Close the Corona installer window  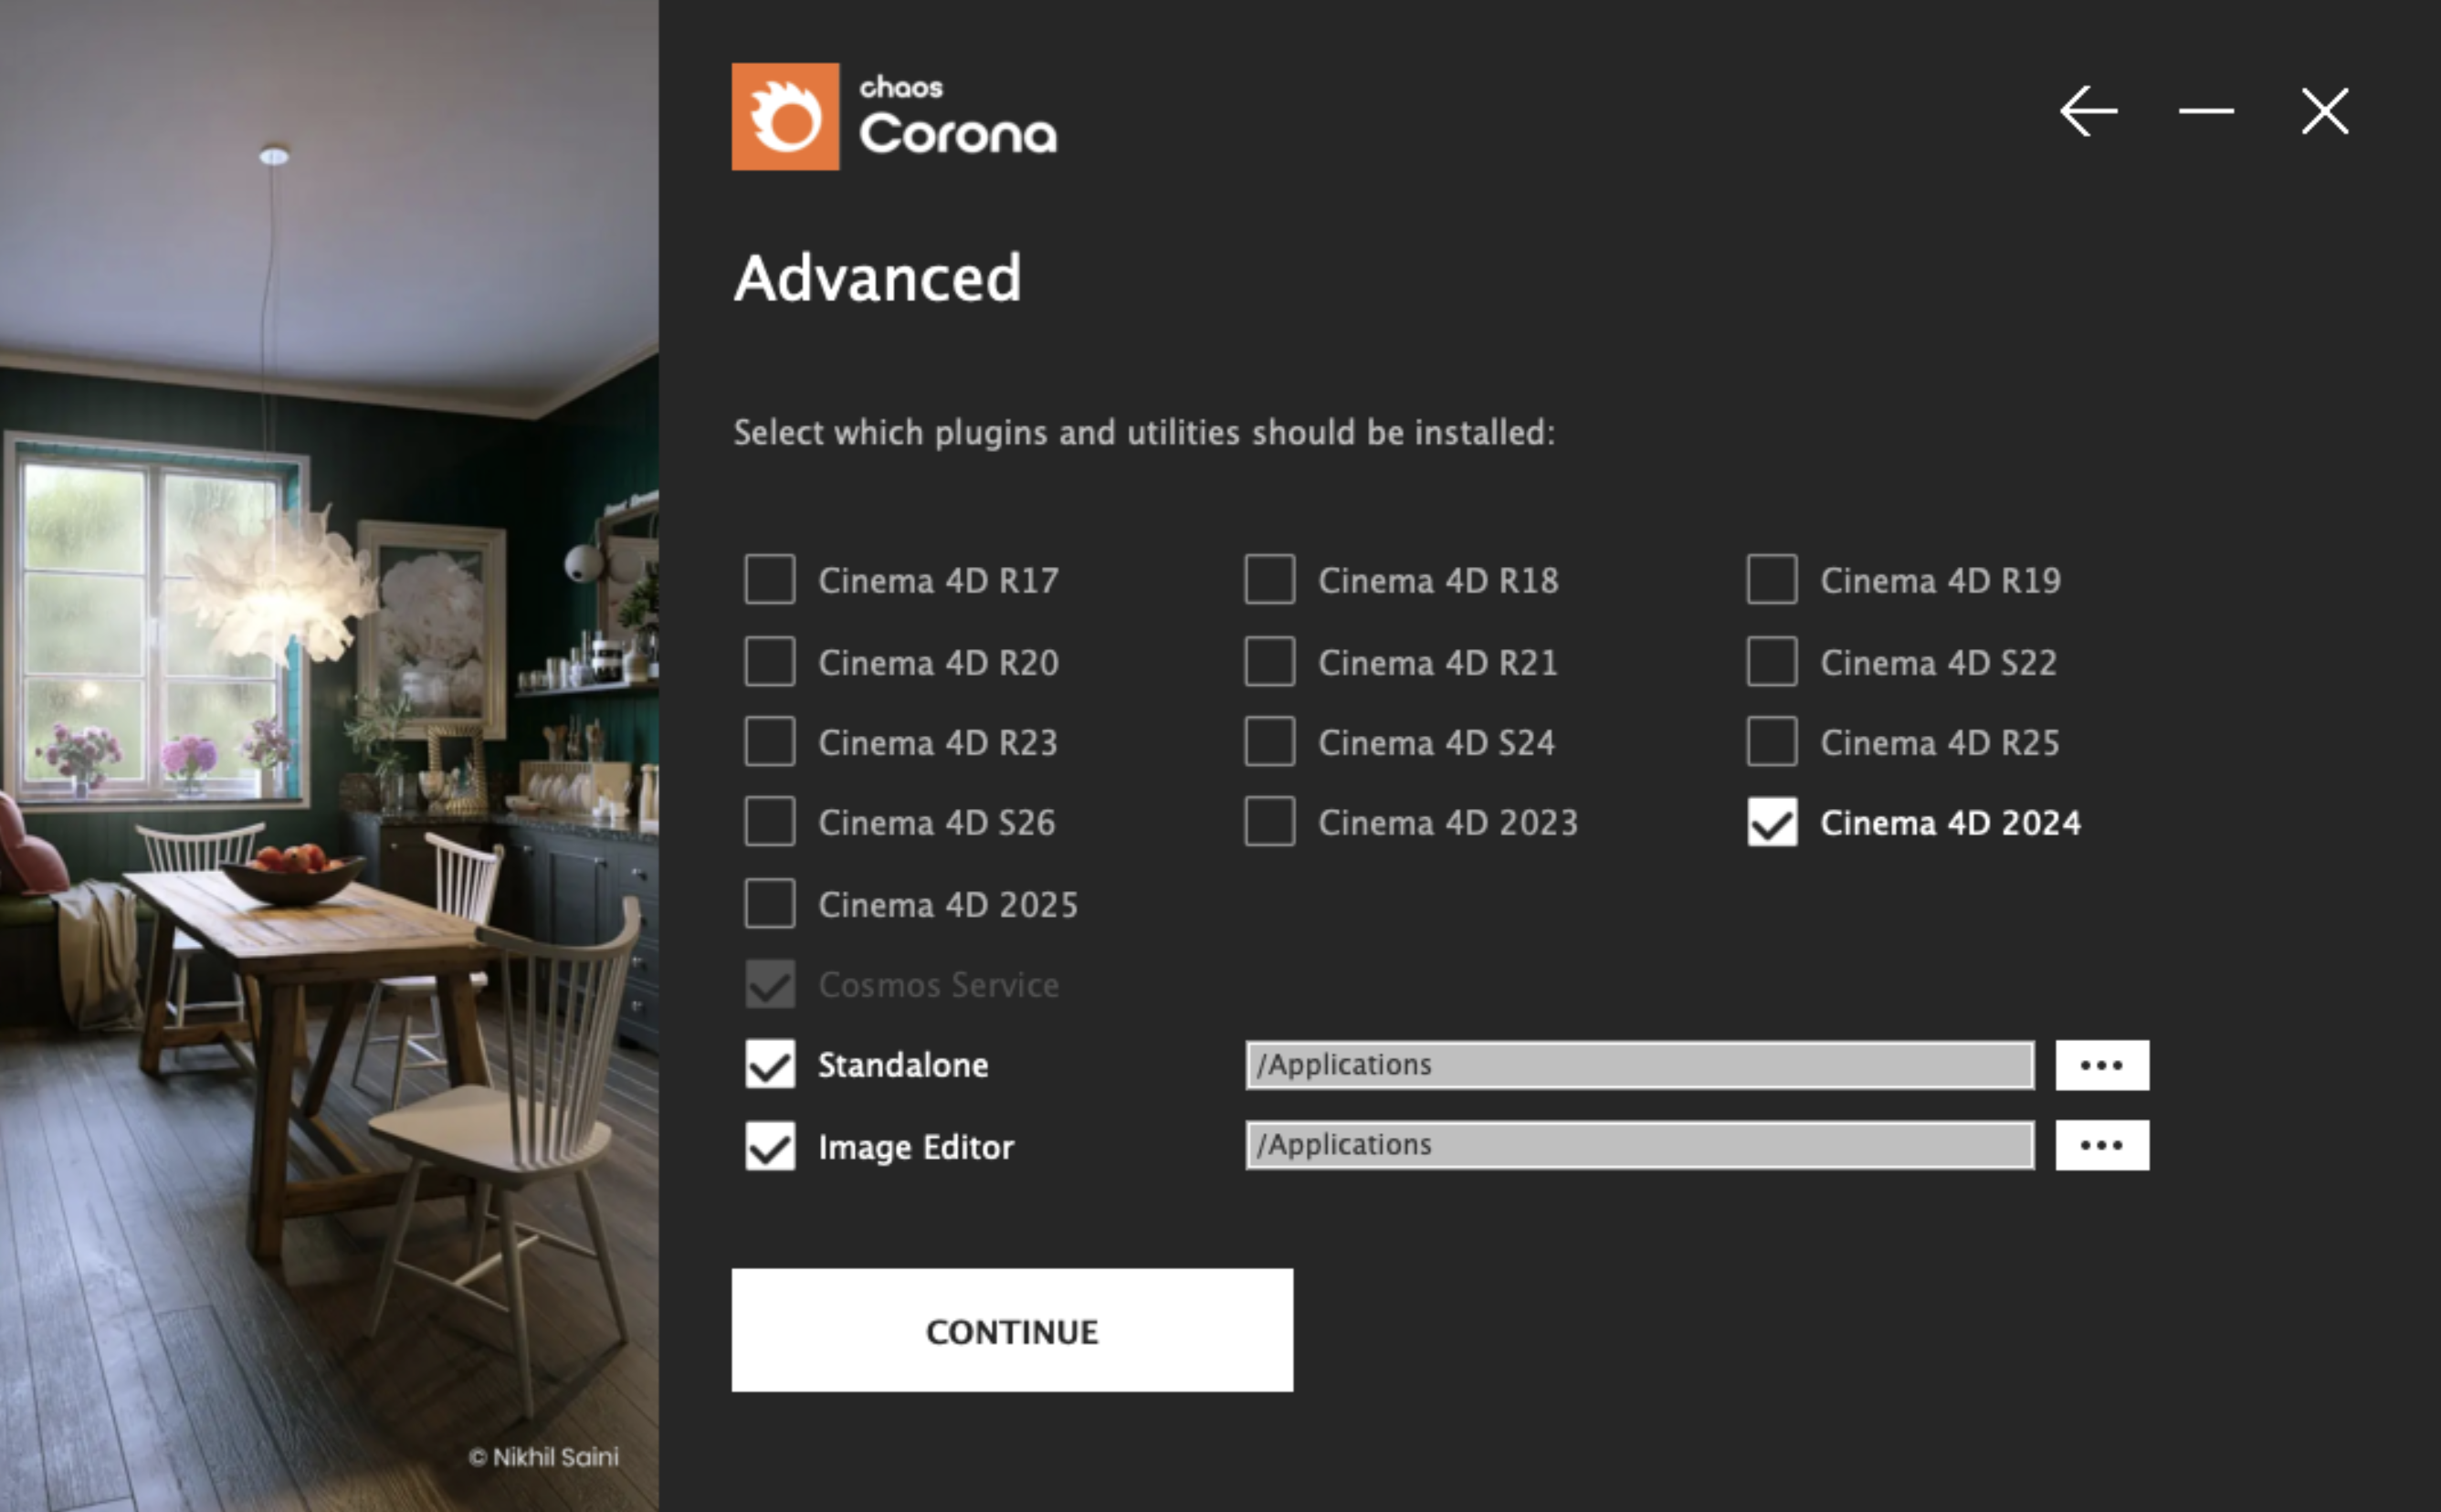tap(2325, 111)
